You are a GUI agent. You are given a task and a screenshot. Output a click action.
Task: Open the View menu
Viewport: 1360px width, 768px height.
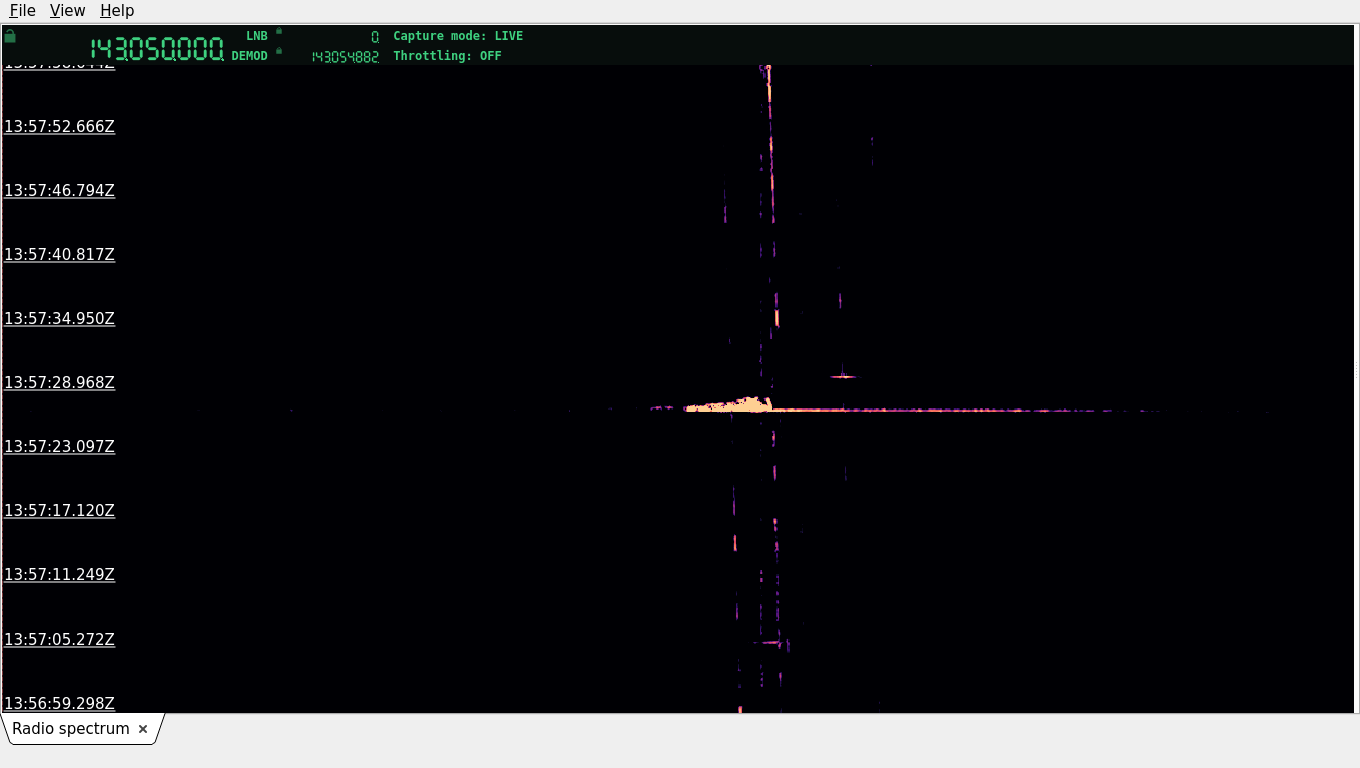pyautogui.click(x=67, y=10)
